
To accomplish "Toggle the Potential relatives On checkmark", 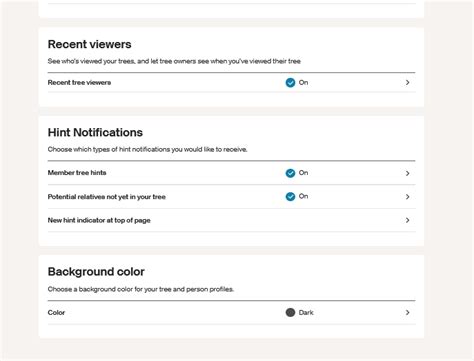I will 290,196.
